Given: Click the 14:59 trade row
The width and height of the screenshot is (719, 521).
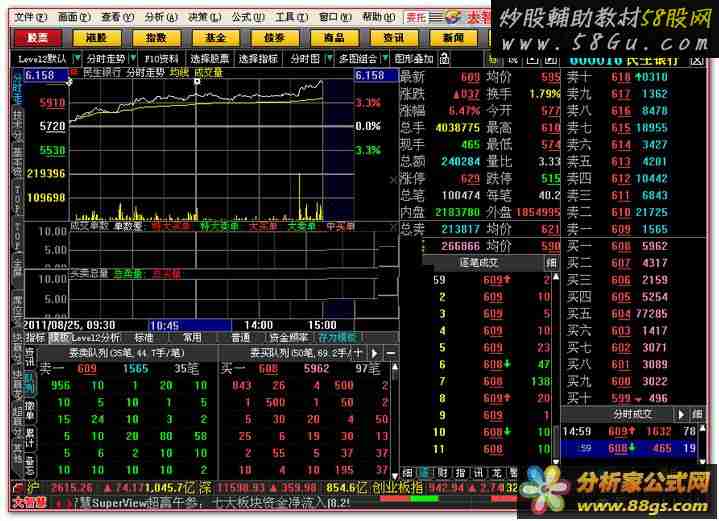Looking at the screenshot, I should tap(629, 431).
